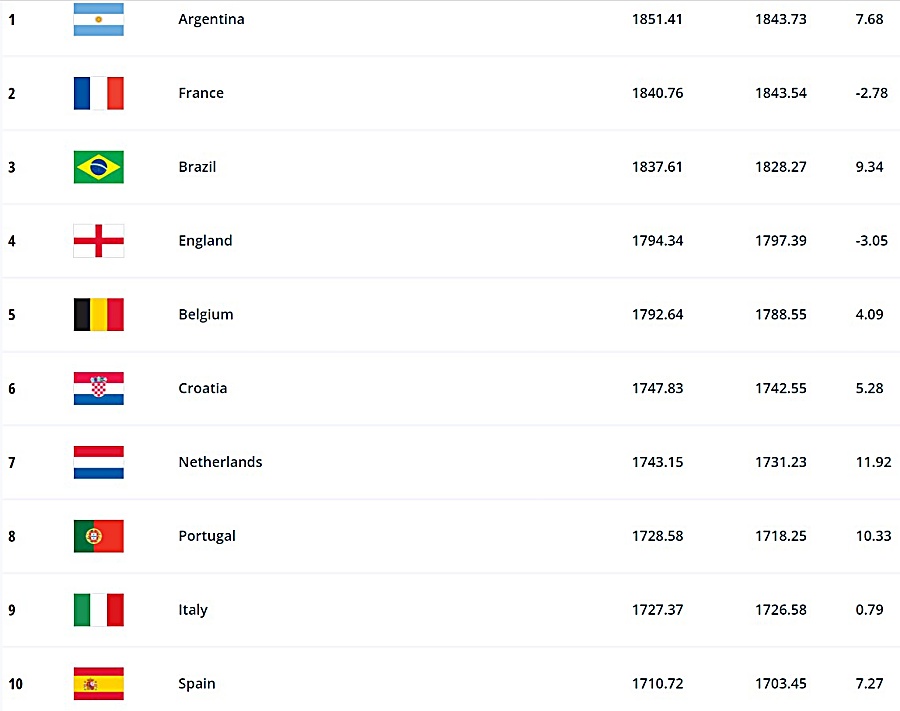Open the France team link
This screenshot has height=711, width=900.
[x=201, y=93]
